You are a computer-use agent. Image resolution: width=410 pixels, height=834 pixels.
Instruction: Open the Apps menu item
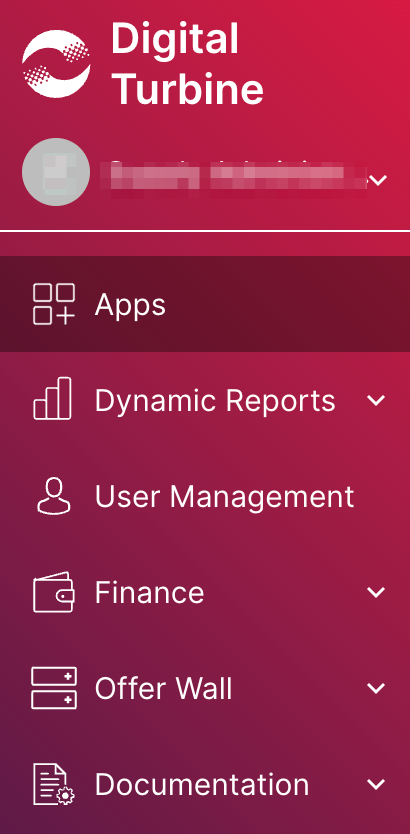[x=205, y=304]
